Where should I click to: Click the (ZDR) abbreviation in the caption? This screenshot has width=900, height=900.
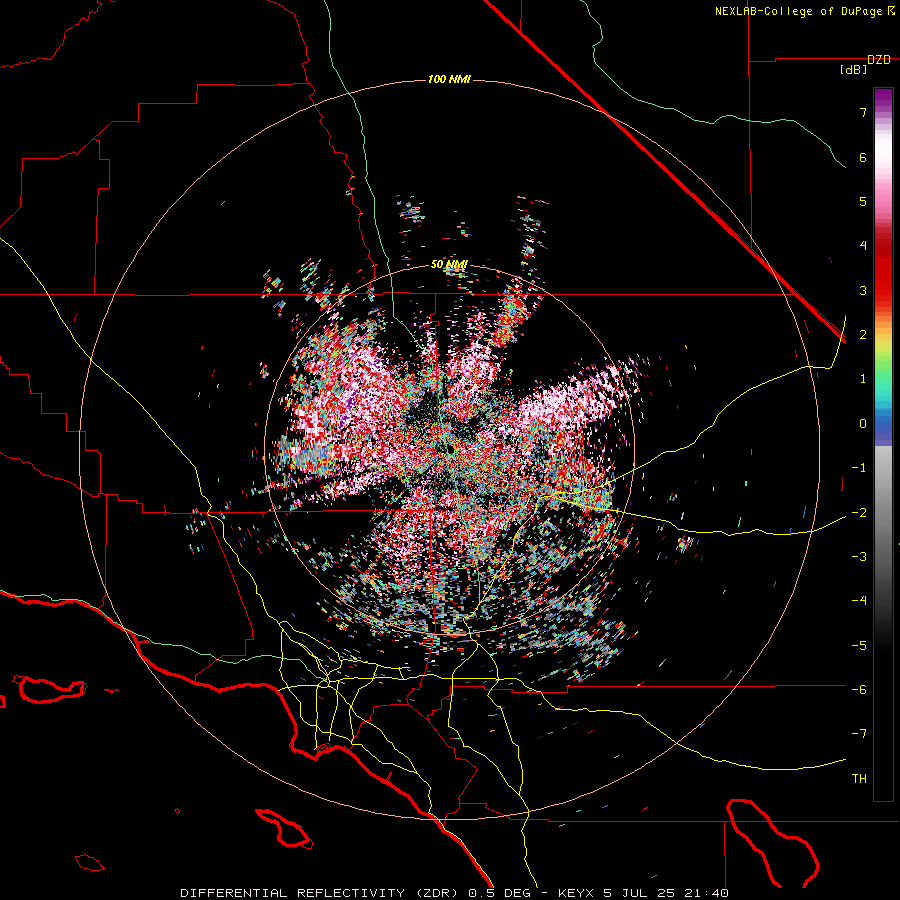[x=435, y=893]
